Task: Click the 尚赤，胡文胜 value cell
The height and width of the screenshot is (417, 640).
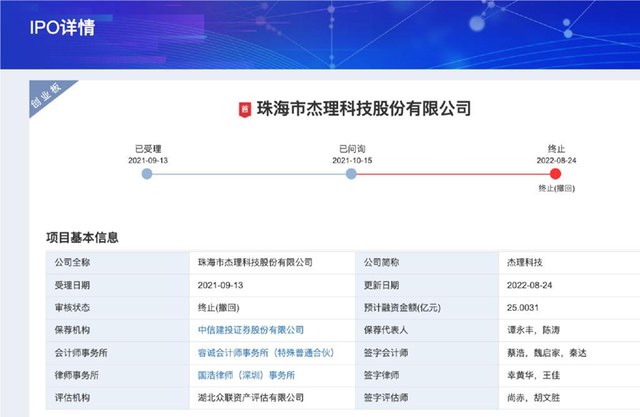Action: (x=569, y=398)
